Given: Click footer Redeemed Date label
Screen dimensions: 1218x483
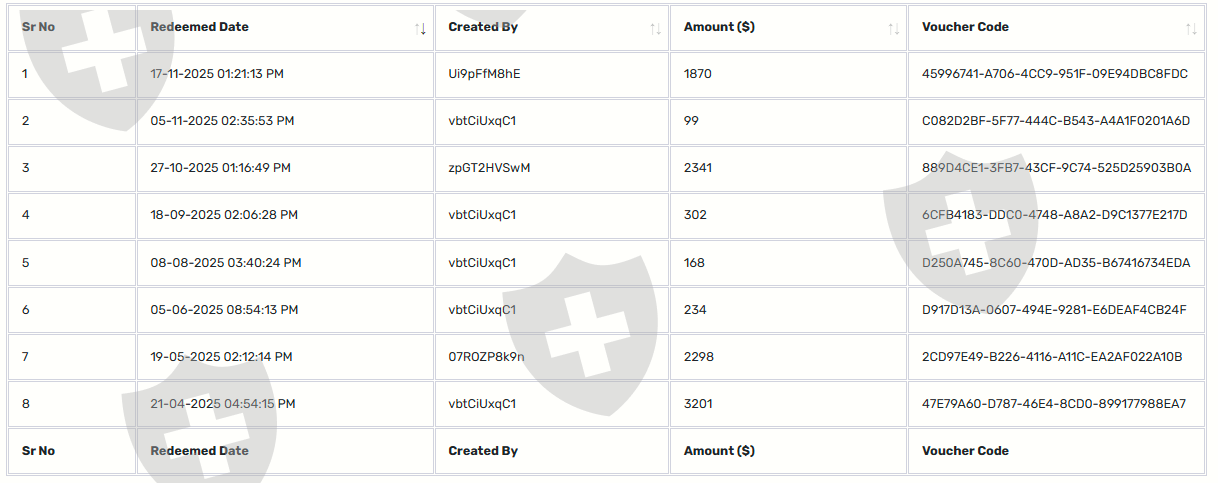Looking at the screenshot, I should pos(199,451).
